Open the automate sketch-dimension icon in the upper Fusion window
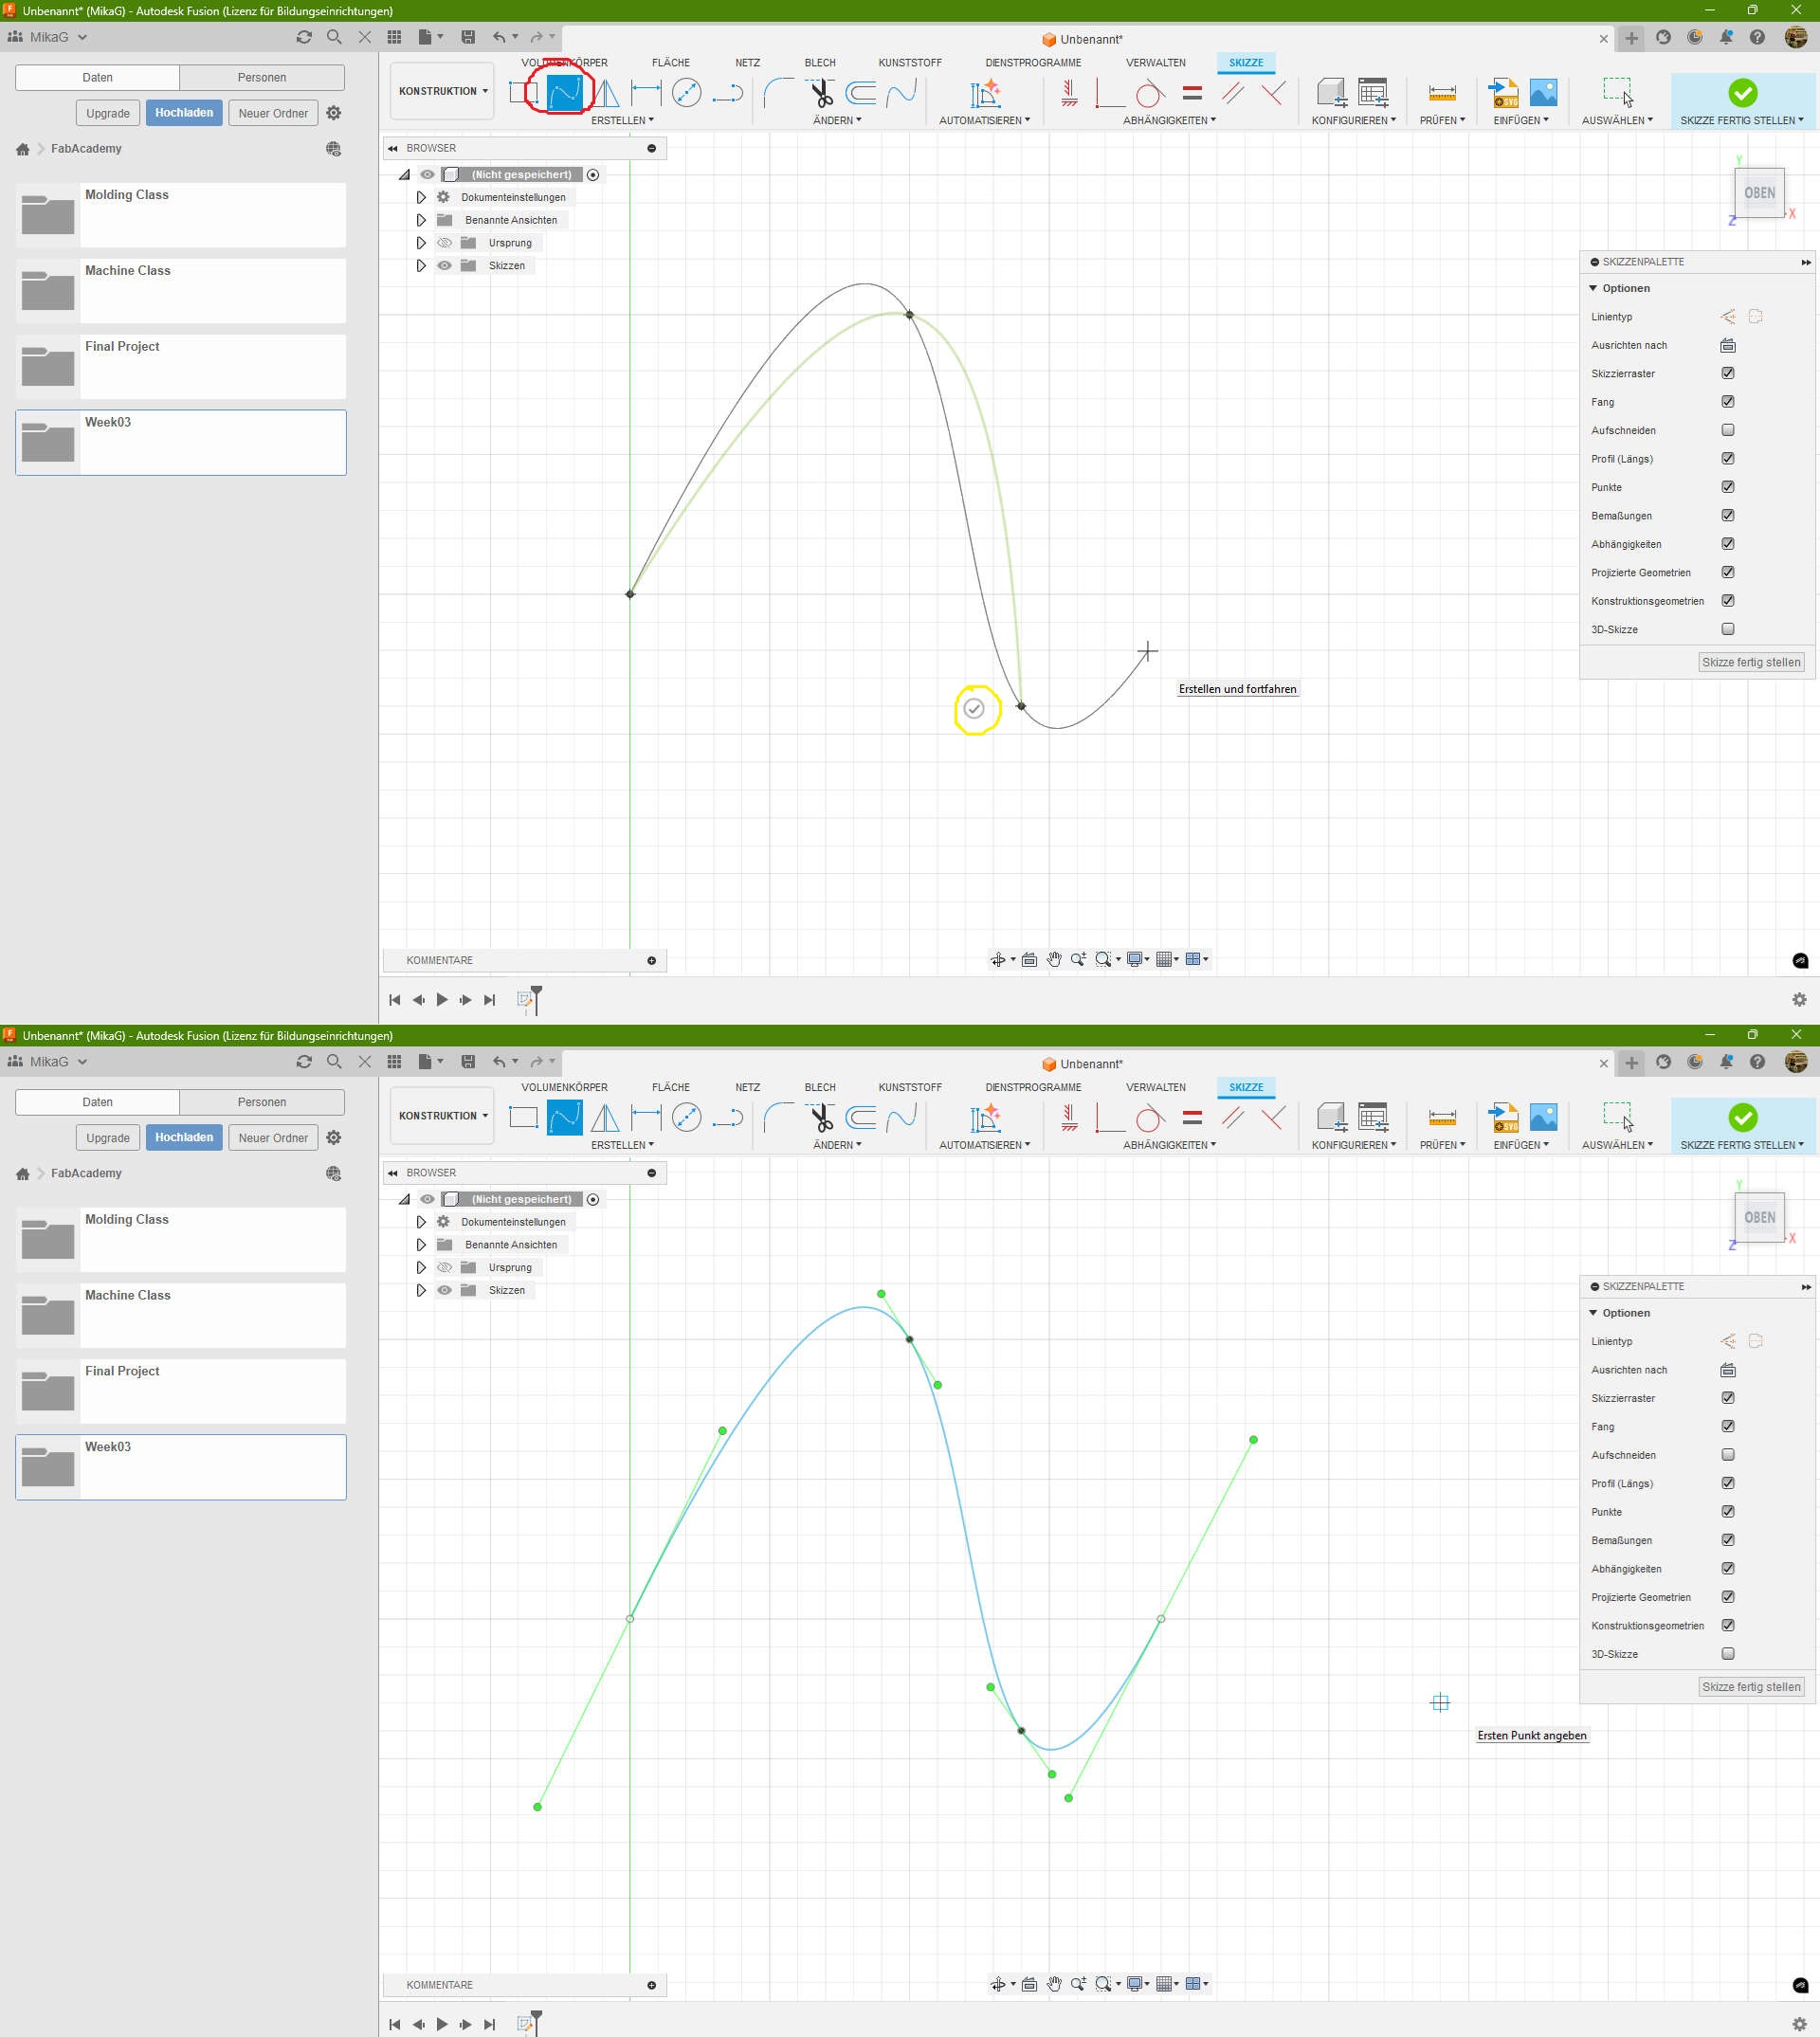1820x2037 pixels. point(985,93)
